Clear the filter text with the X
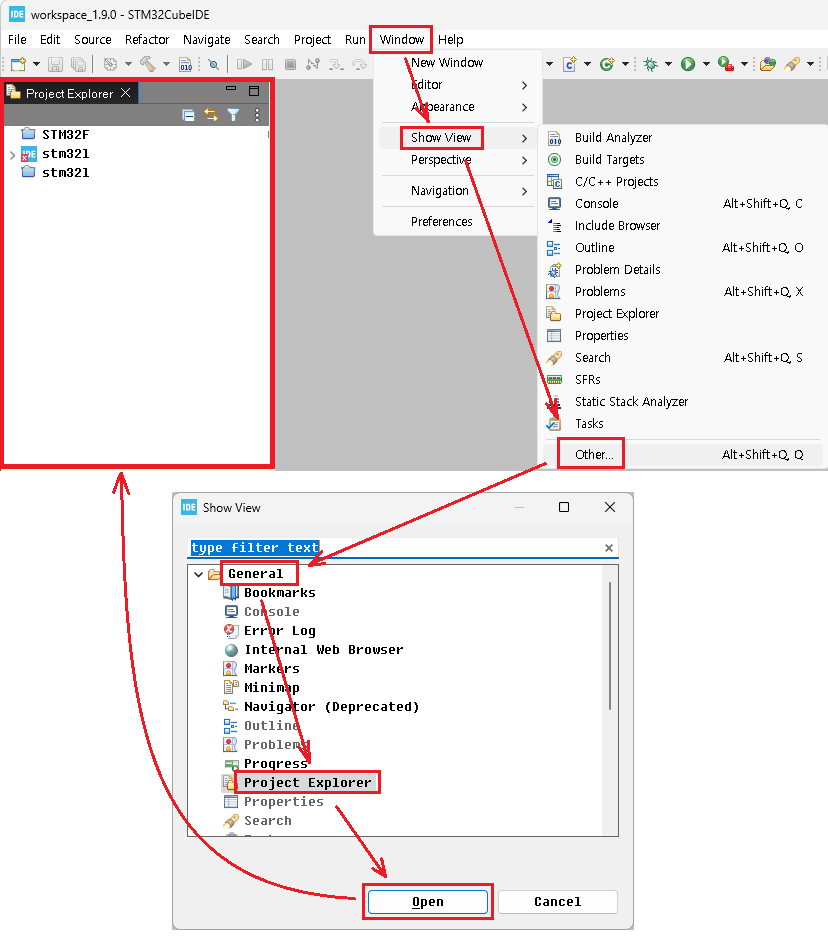 coord(609,548)
